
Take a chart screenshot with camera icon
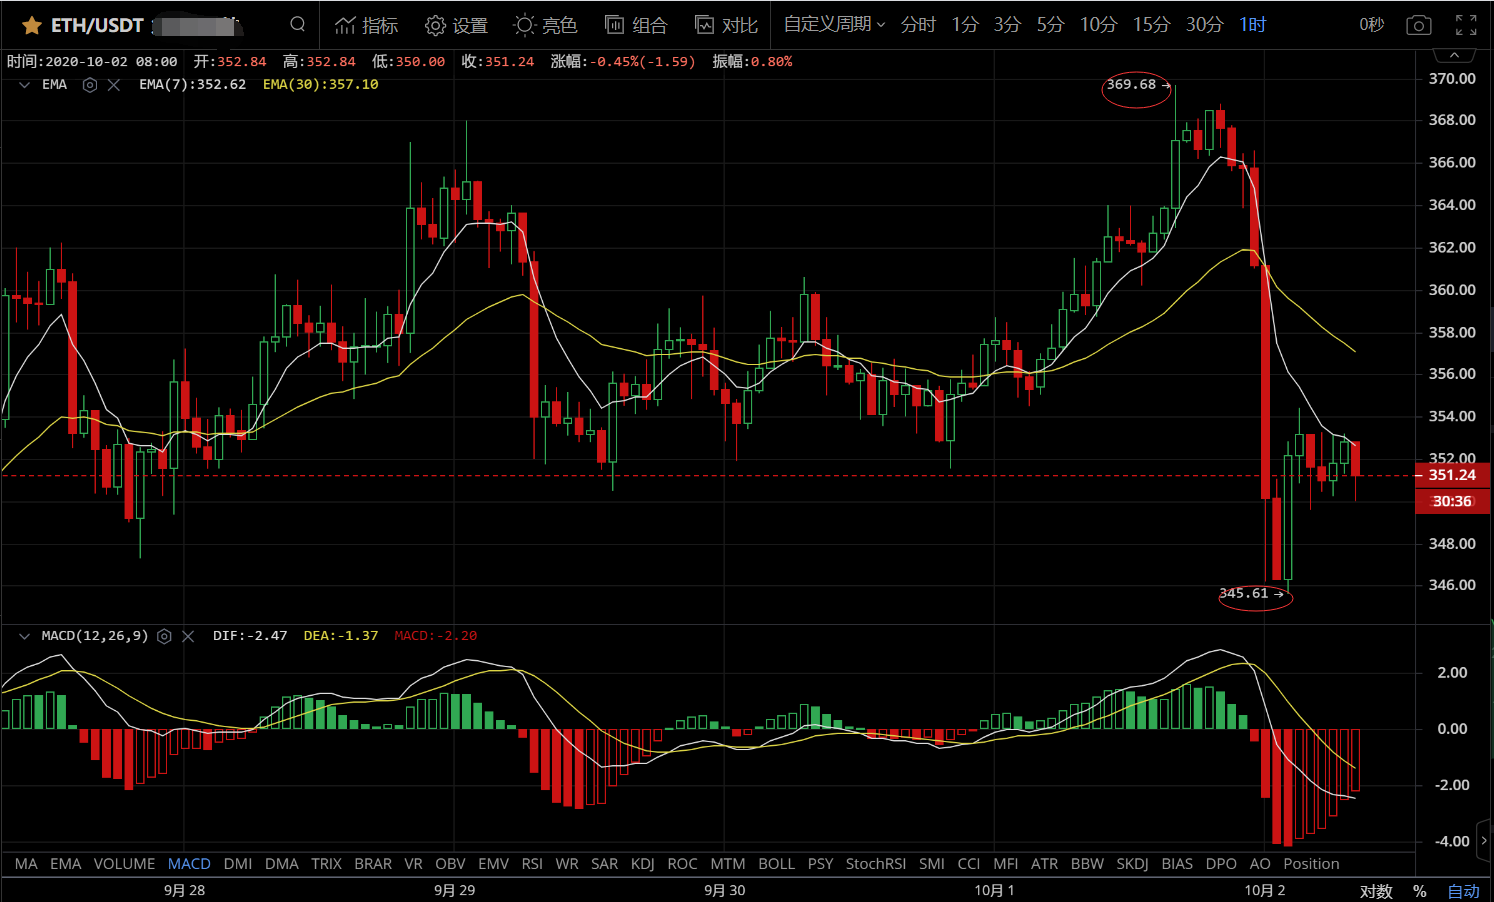(1418, 25)
